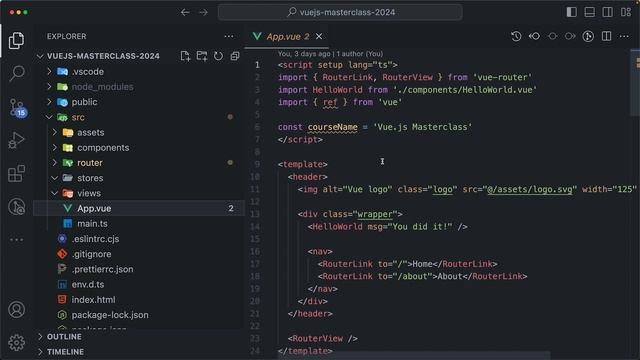This screenshot has height=360, width=640.
Task: Split the editor to the right
Action: 607,36
